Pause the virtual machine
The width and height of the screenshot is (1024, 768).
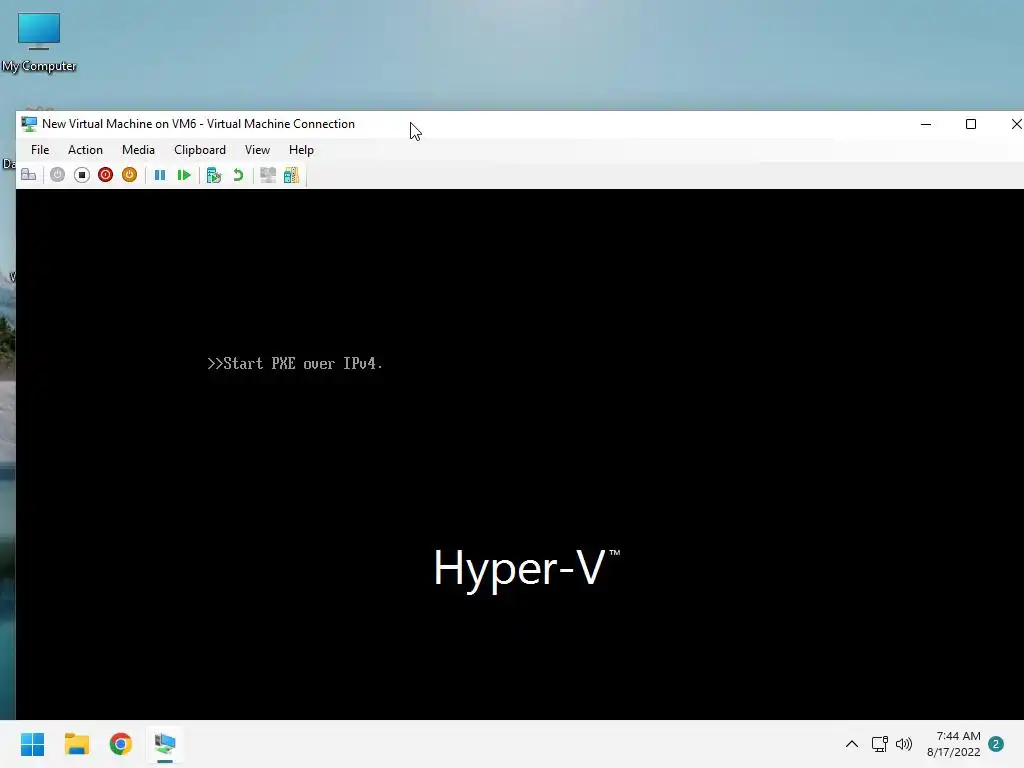click(x=159, y=175)
